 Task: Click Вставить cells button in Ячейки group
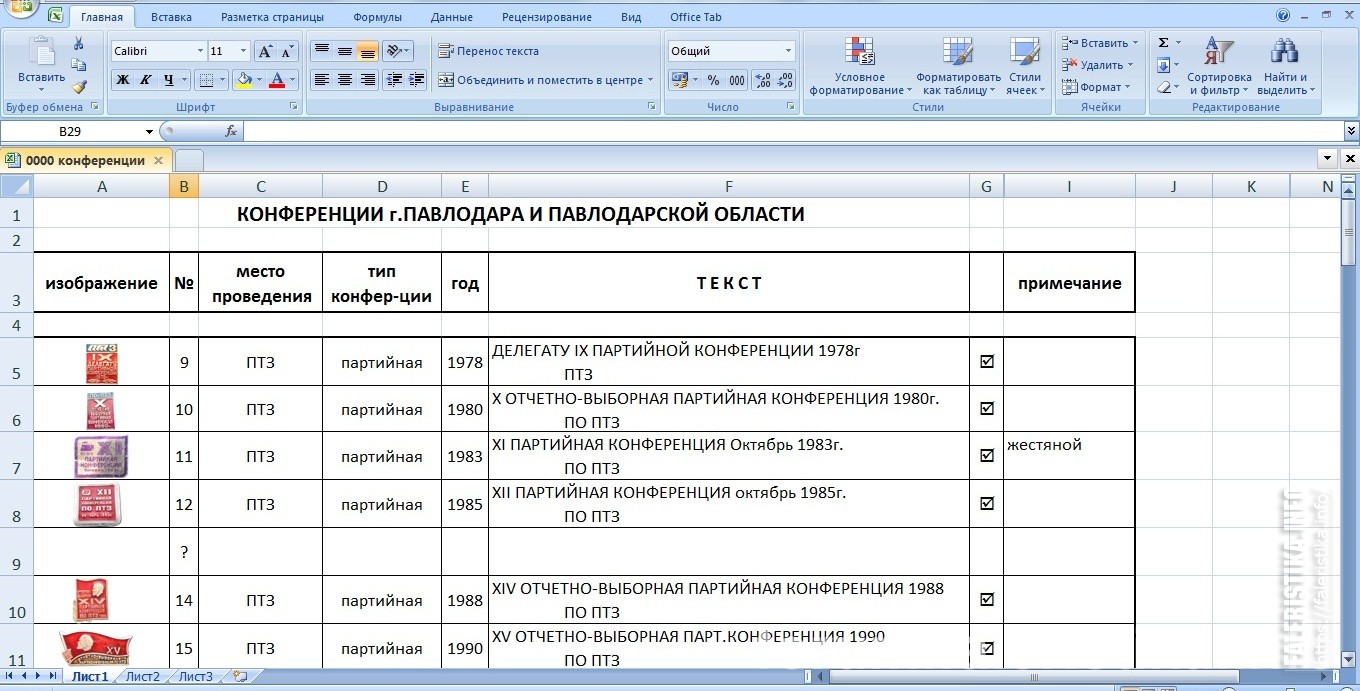coord(1098,43)
